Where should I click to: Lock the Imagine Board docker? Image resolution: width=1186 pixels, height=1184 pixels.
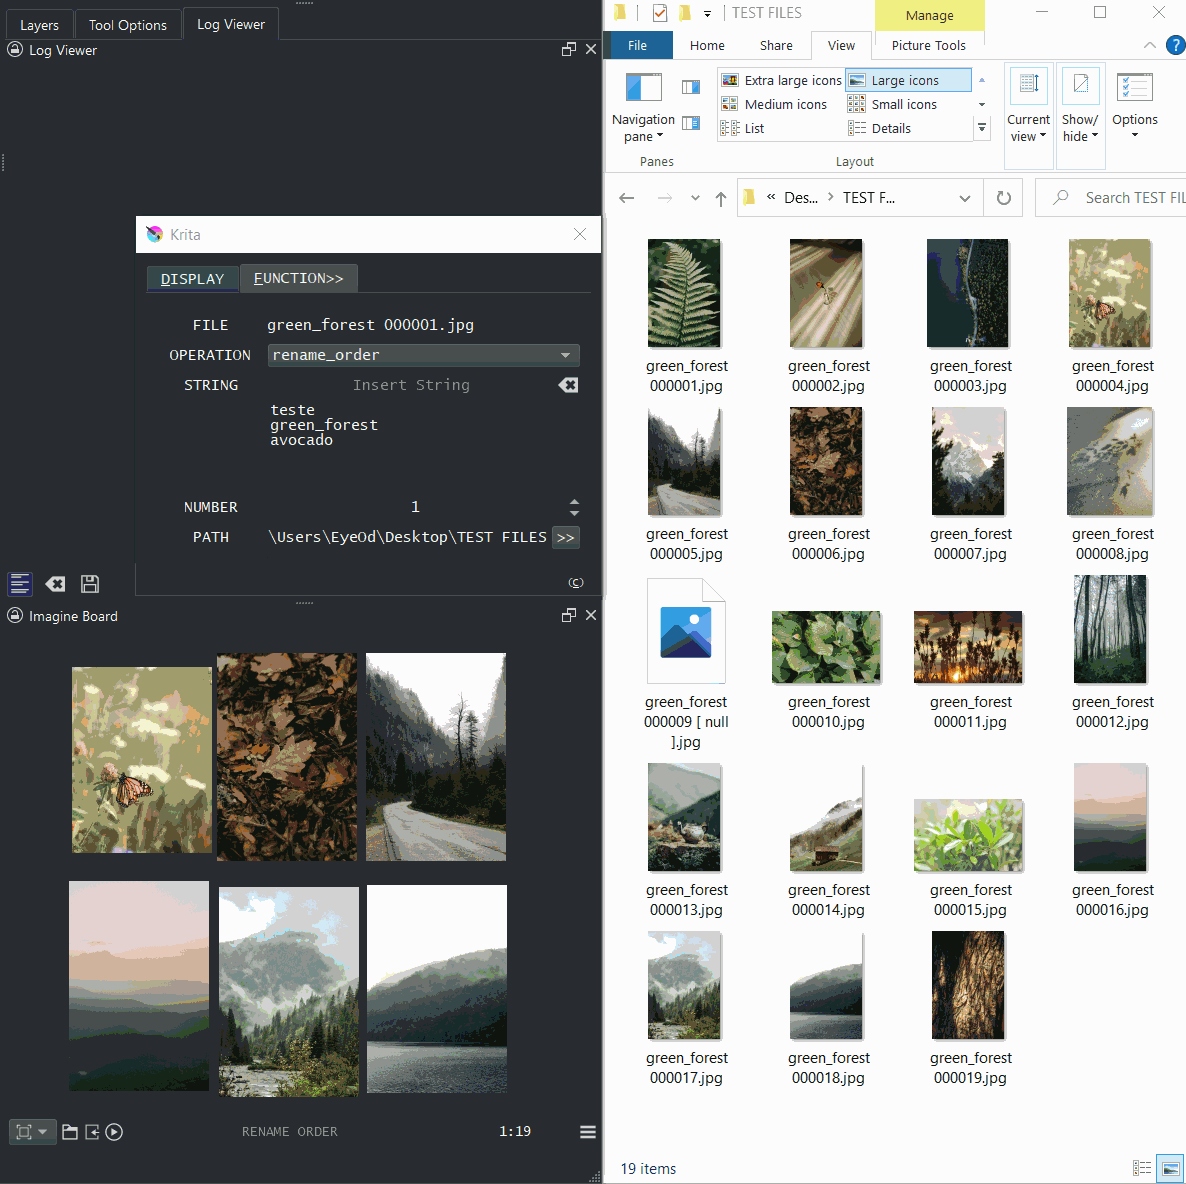click(15, 616)
